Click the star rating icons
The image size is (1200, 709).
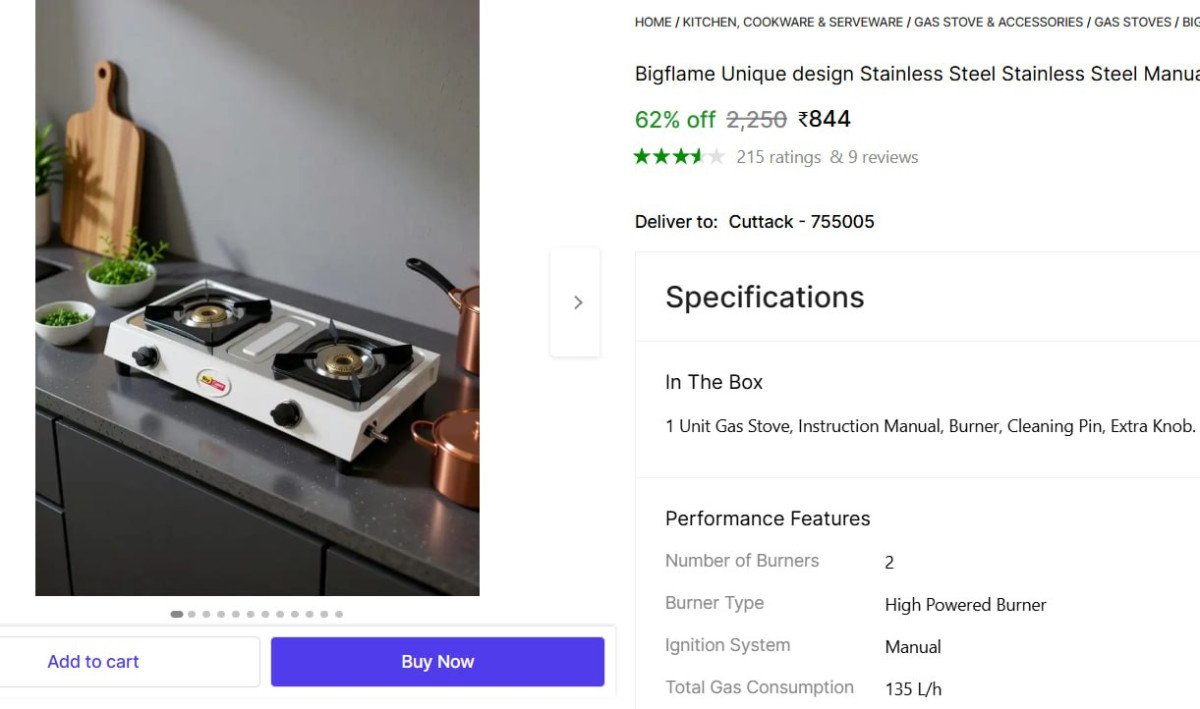(x=679, y=157)
